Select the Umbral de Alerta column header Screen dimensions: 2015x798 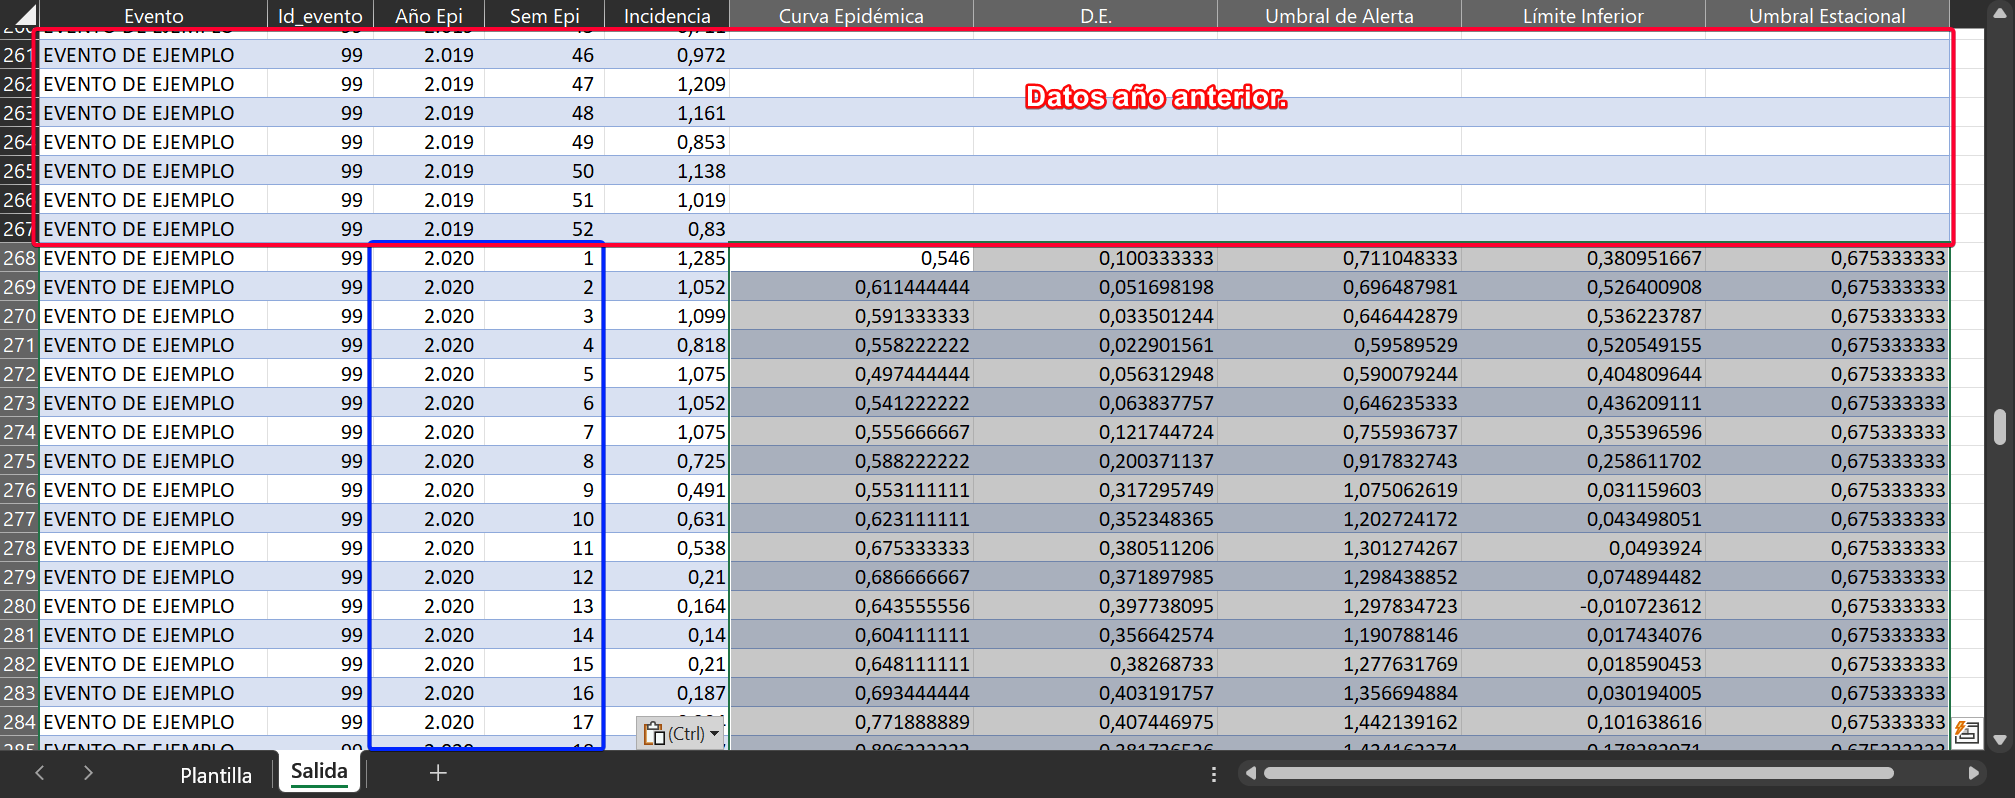[1339, 15]
